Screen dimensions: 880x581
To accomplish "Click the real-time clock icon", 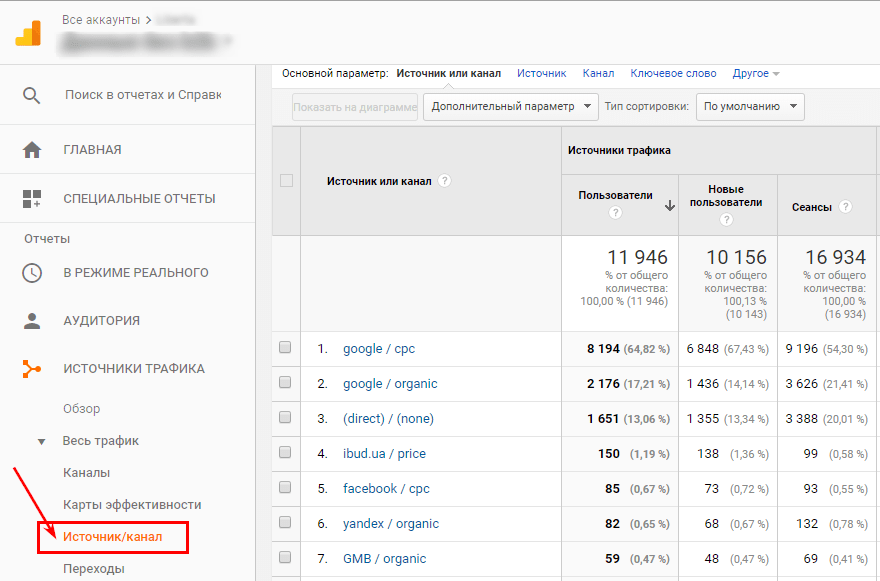I will pyautogui.click(x=32, y=273).
